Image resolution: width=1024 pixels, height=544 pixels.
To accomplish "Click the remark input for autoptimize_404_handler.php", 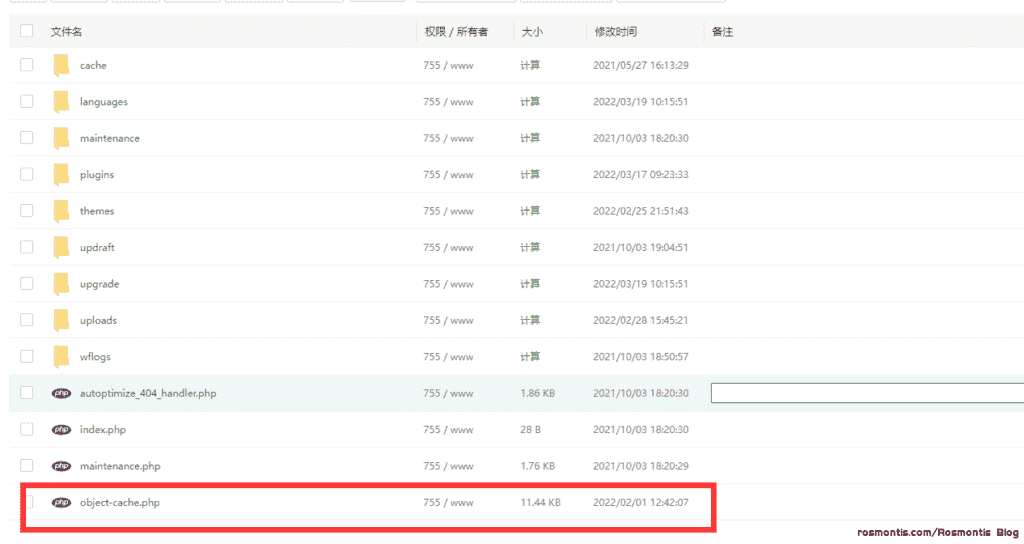I will click(867, 393).
